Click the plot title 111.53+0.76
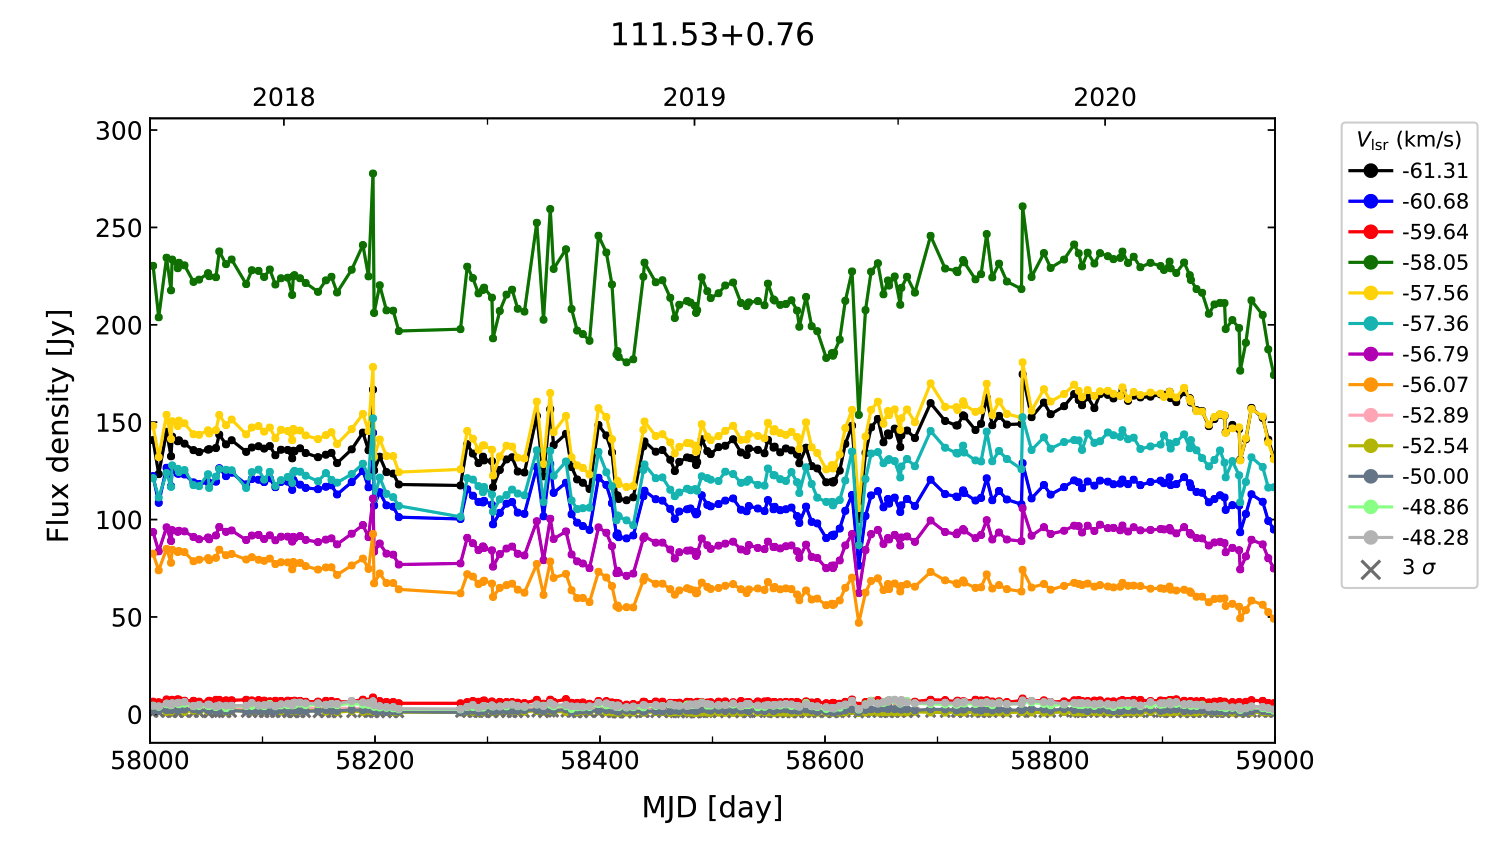Image resolution: width=1500 pixels, height=844 pixels. pyautogui.click(x=712, y=35)
